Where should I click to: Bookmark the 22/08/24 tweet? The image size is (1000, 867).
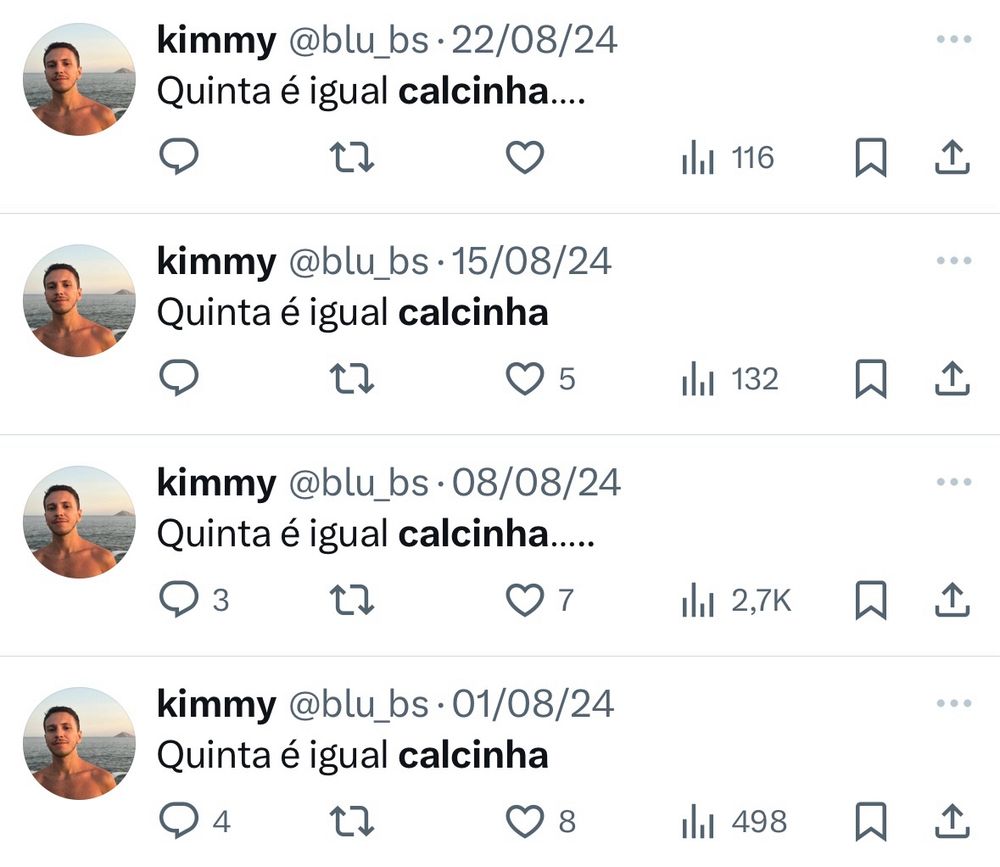pos(871,157)
